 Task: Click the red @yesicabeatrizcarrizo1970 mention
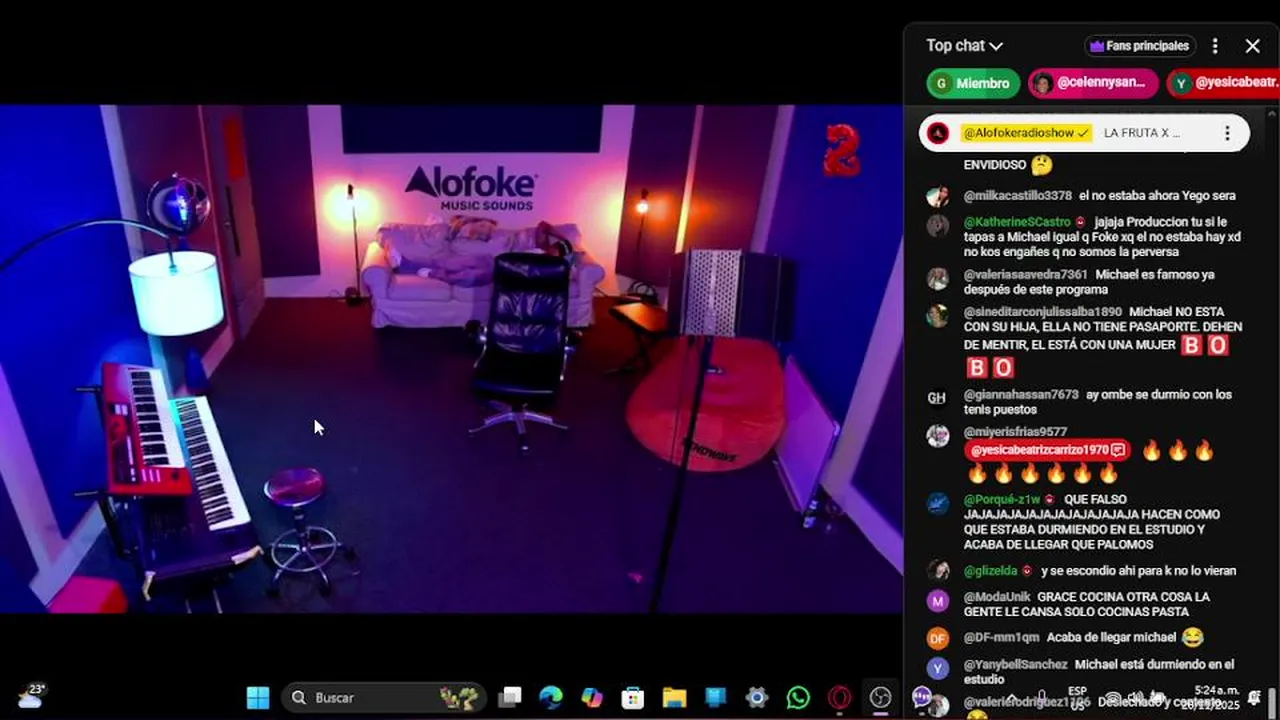pyautogui.click(x=1048, y=451)
